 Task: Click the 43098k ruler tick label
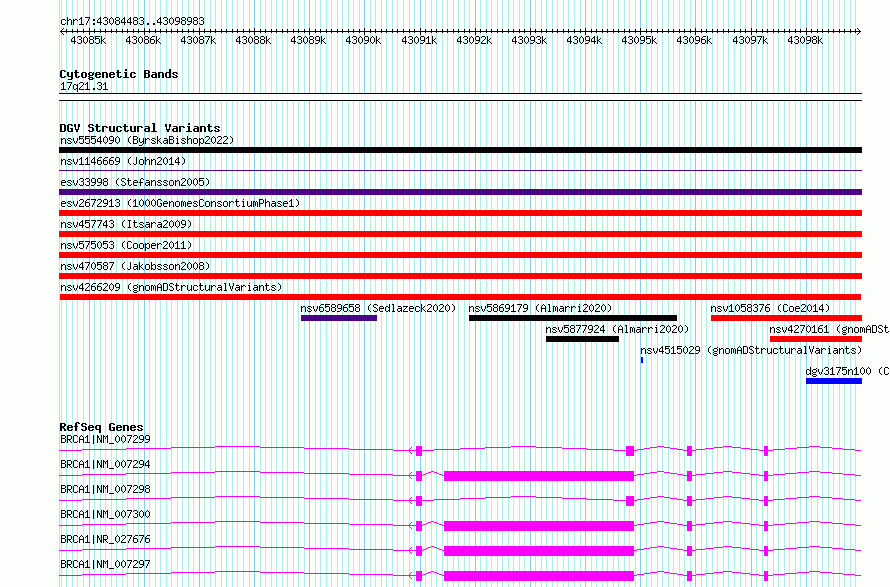805,40
